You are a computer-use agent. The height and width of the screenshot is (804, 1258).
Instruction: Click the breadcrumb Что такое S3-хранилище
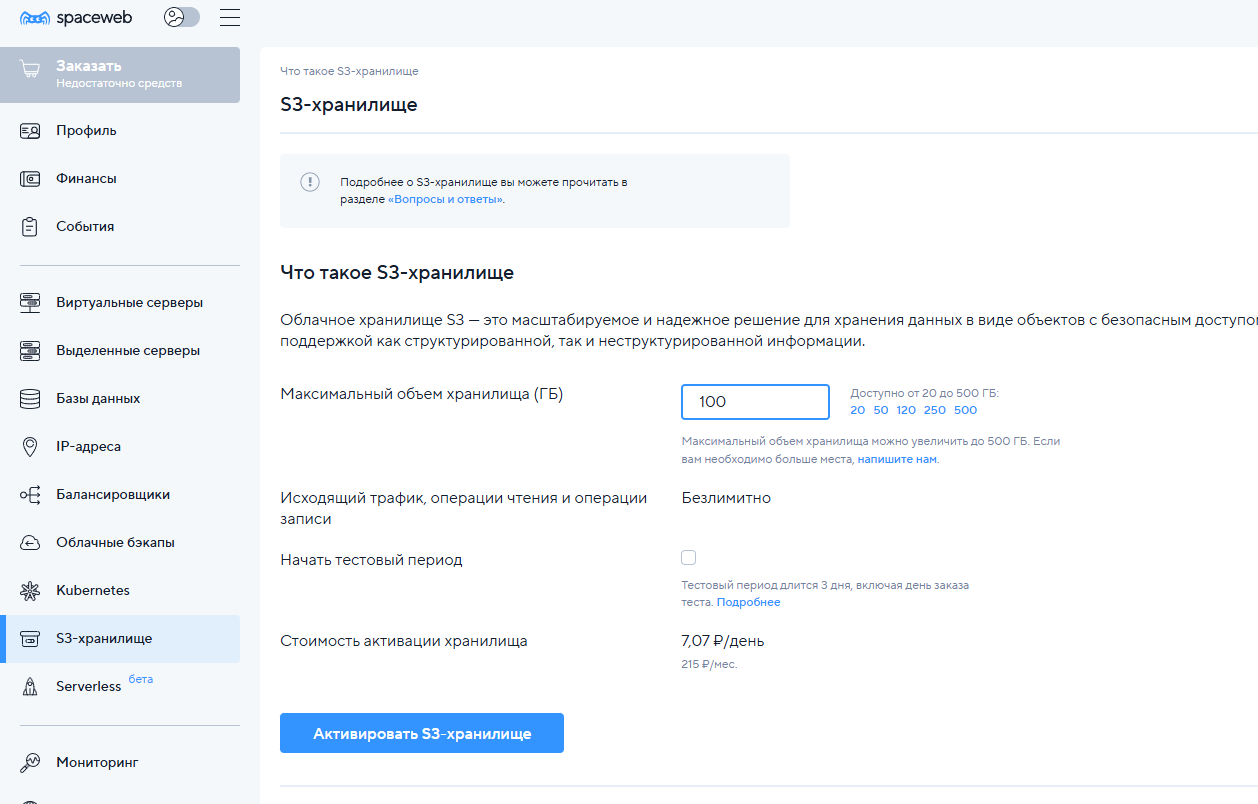349,72
